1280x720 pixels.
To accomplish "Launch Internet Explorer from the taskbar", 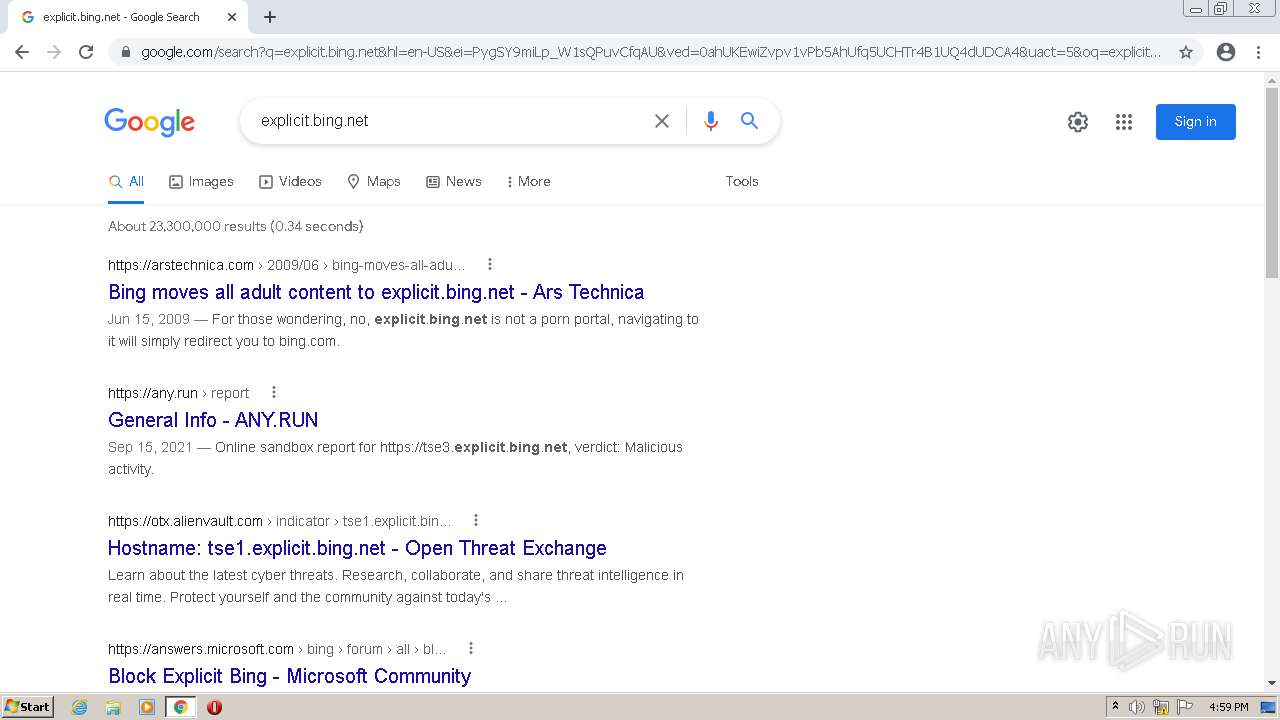I will coord(80,707).
